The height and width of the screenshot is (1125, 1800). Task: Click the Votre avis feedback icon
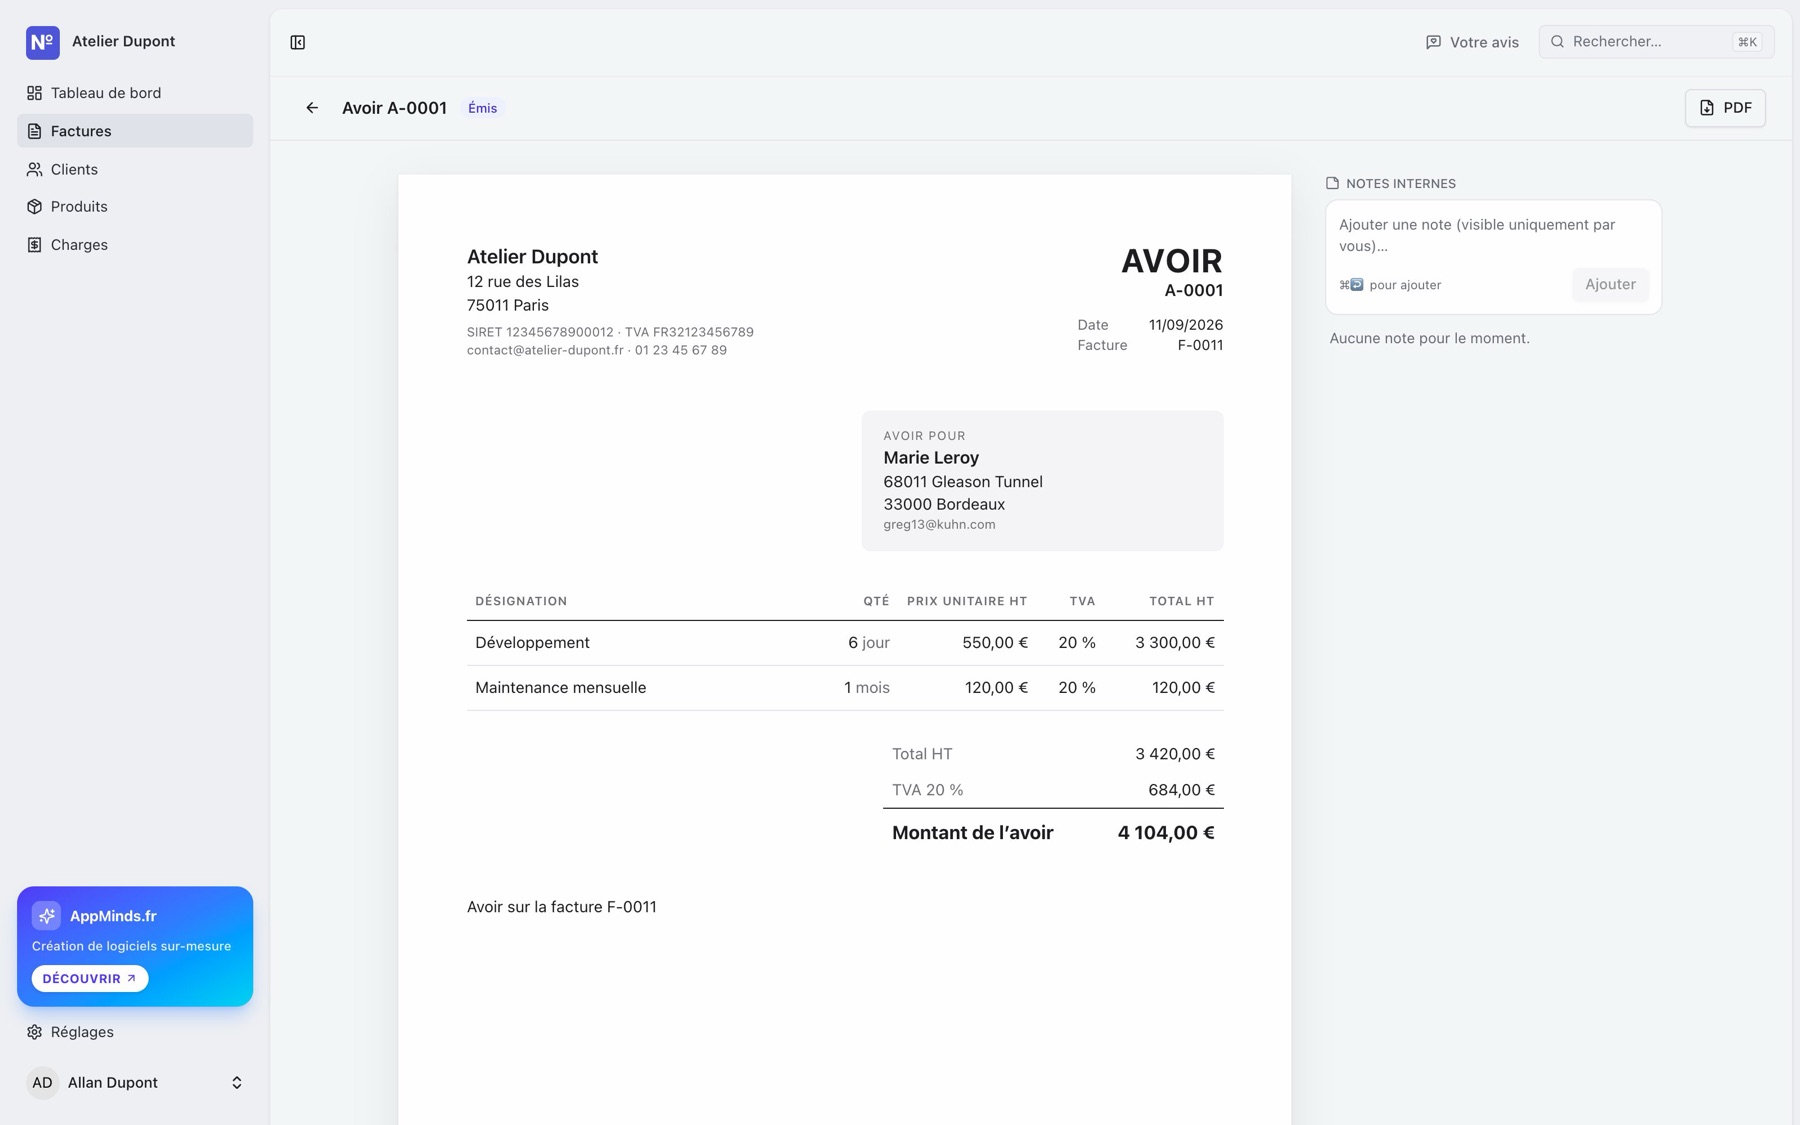[x=1433, y=42]
